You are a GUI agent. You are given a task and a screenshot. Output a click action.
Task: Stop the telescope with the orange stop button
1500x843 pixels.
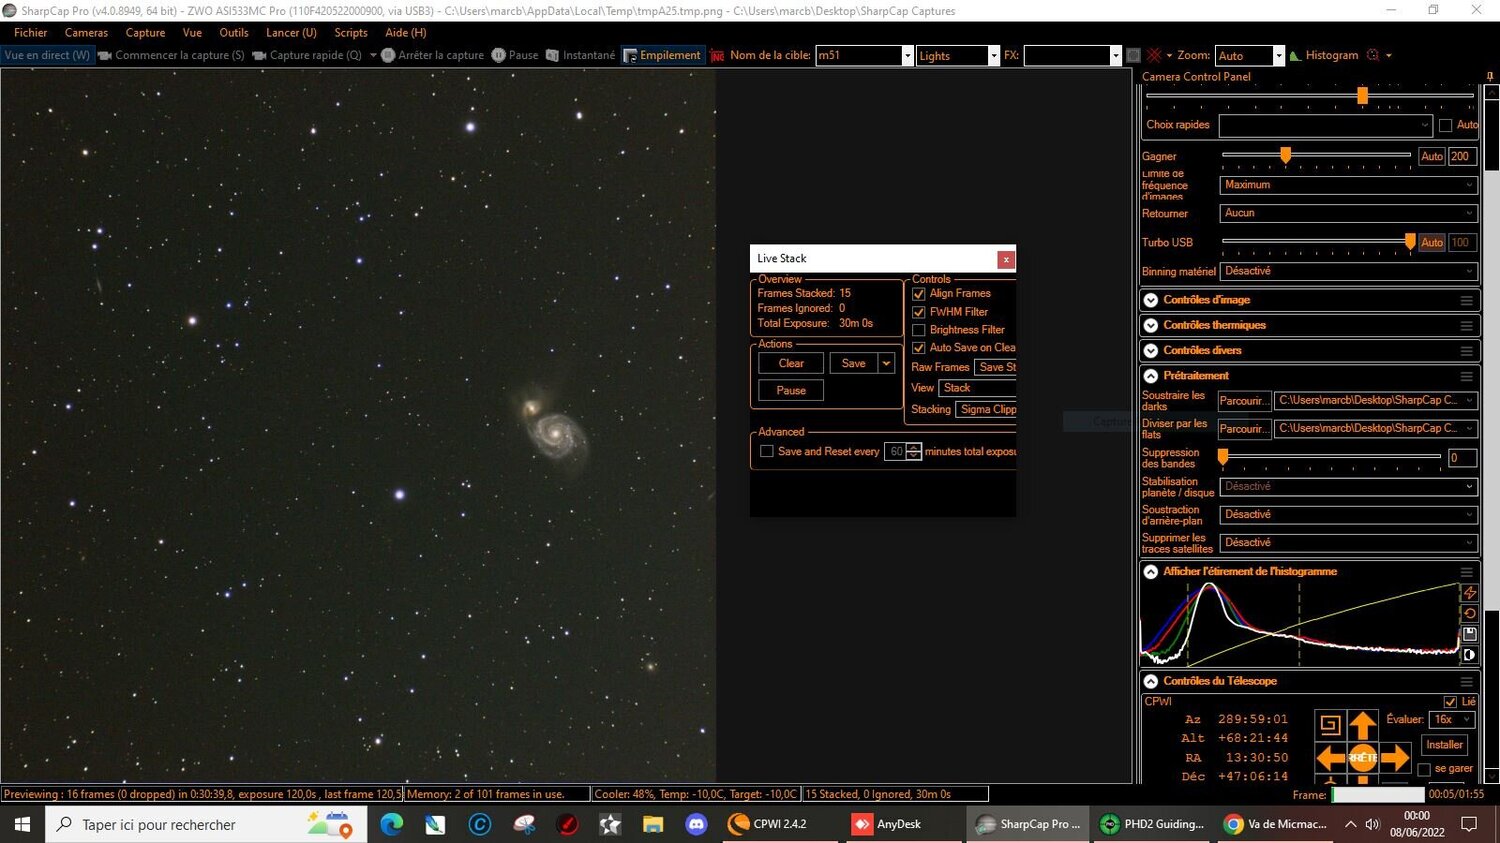(1363, 758)
